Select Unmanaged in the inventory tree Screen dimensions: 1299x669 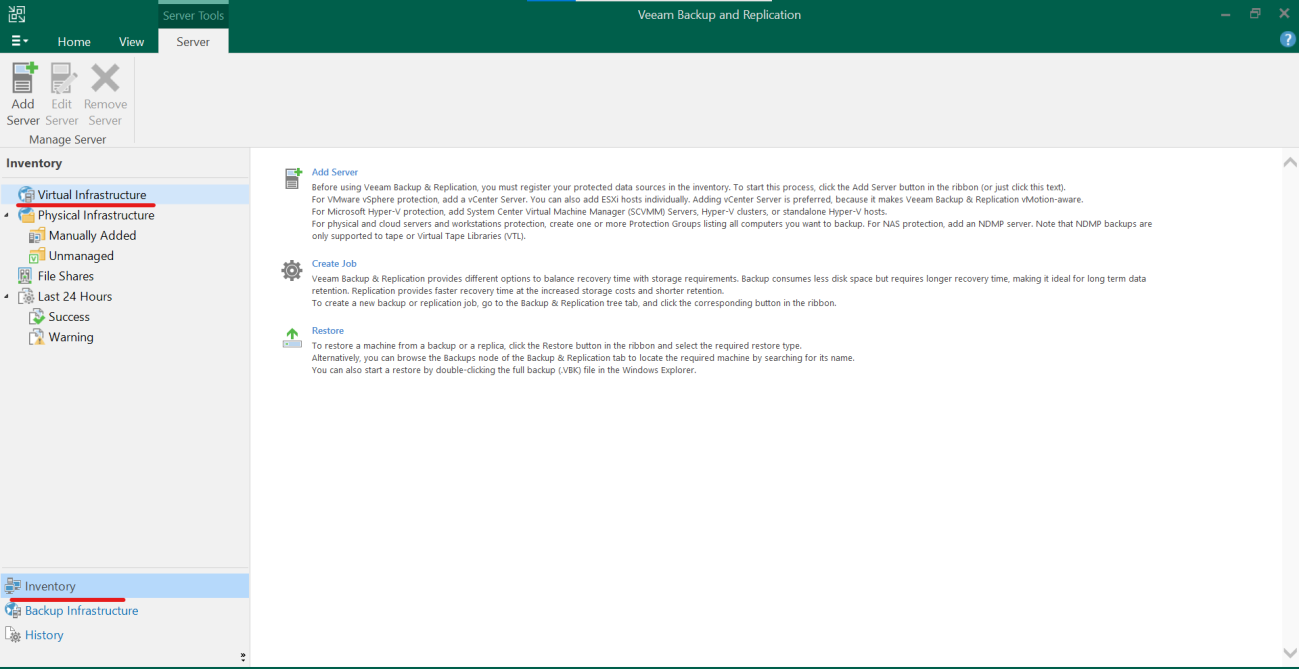pos(81,256)
